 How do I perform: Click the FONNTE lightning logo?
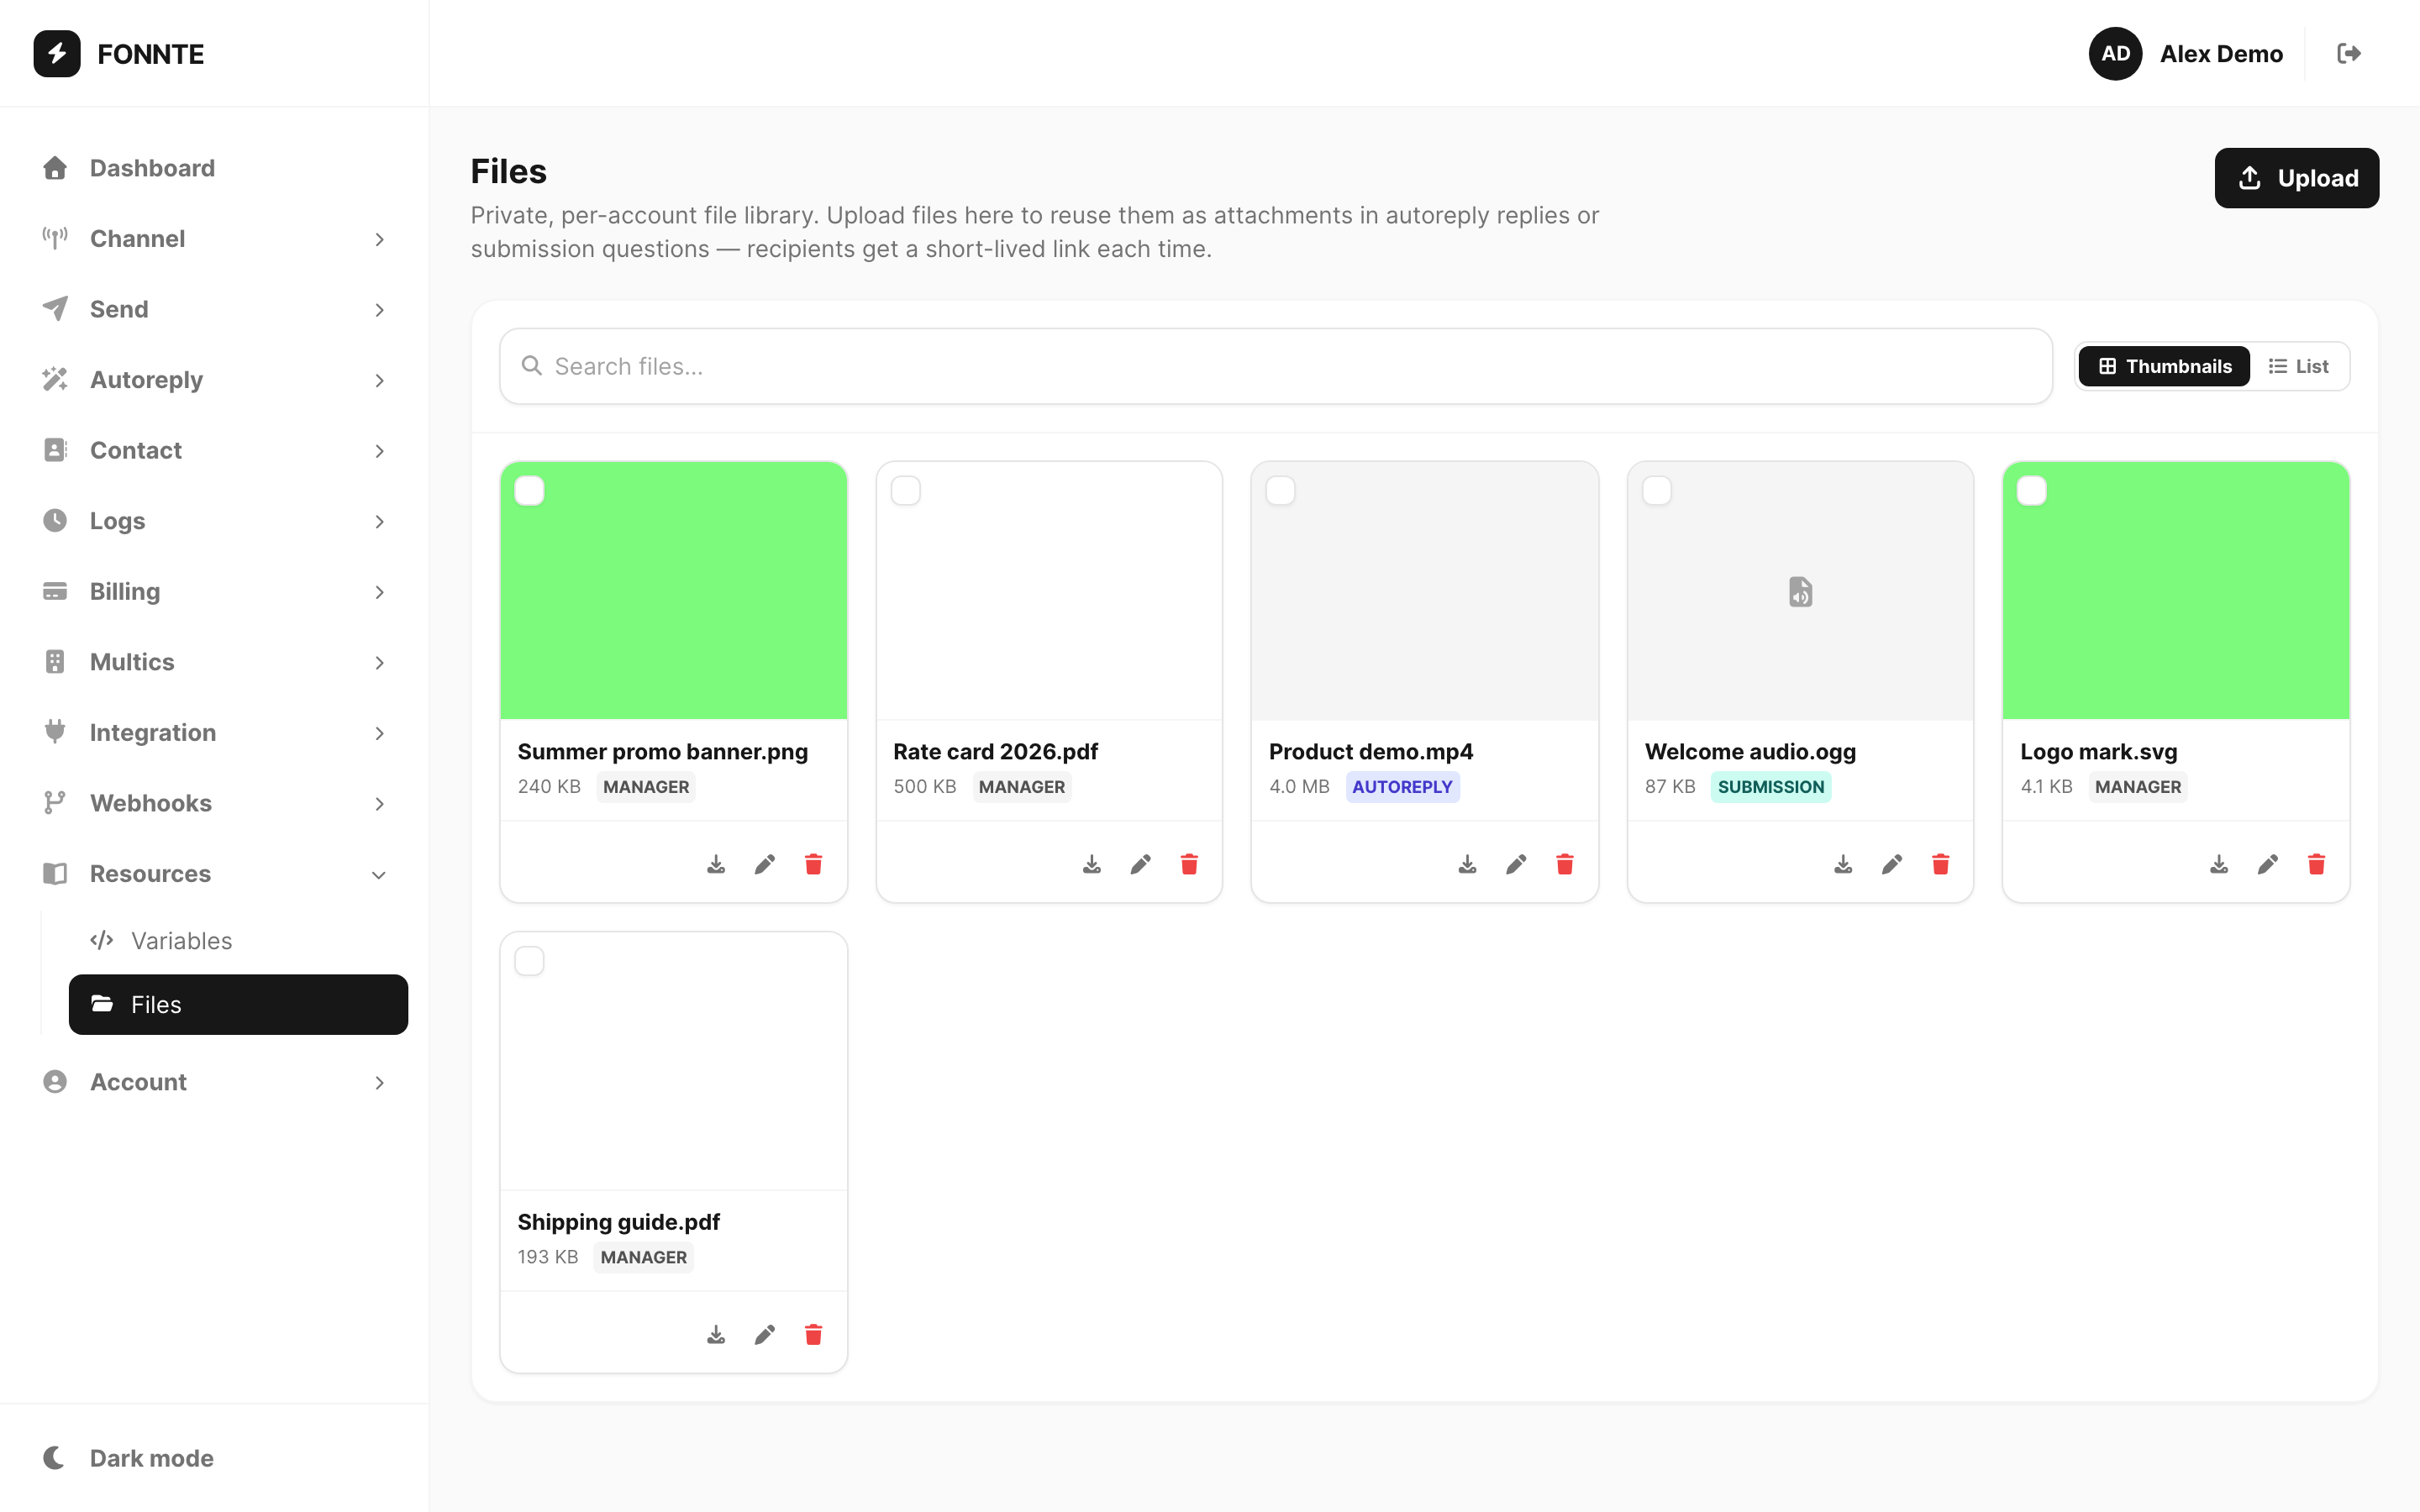pyautogui.click(x=57, y=53)
